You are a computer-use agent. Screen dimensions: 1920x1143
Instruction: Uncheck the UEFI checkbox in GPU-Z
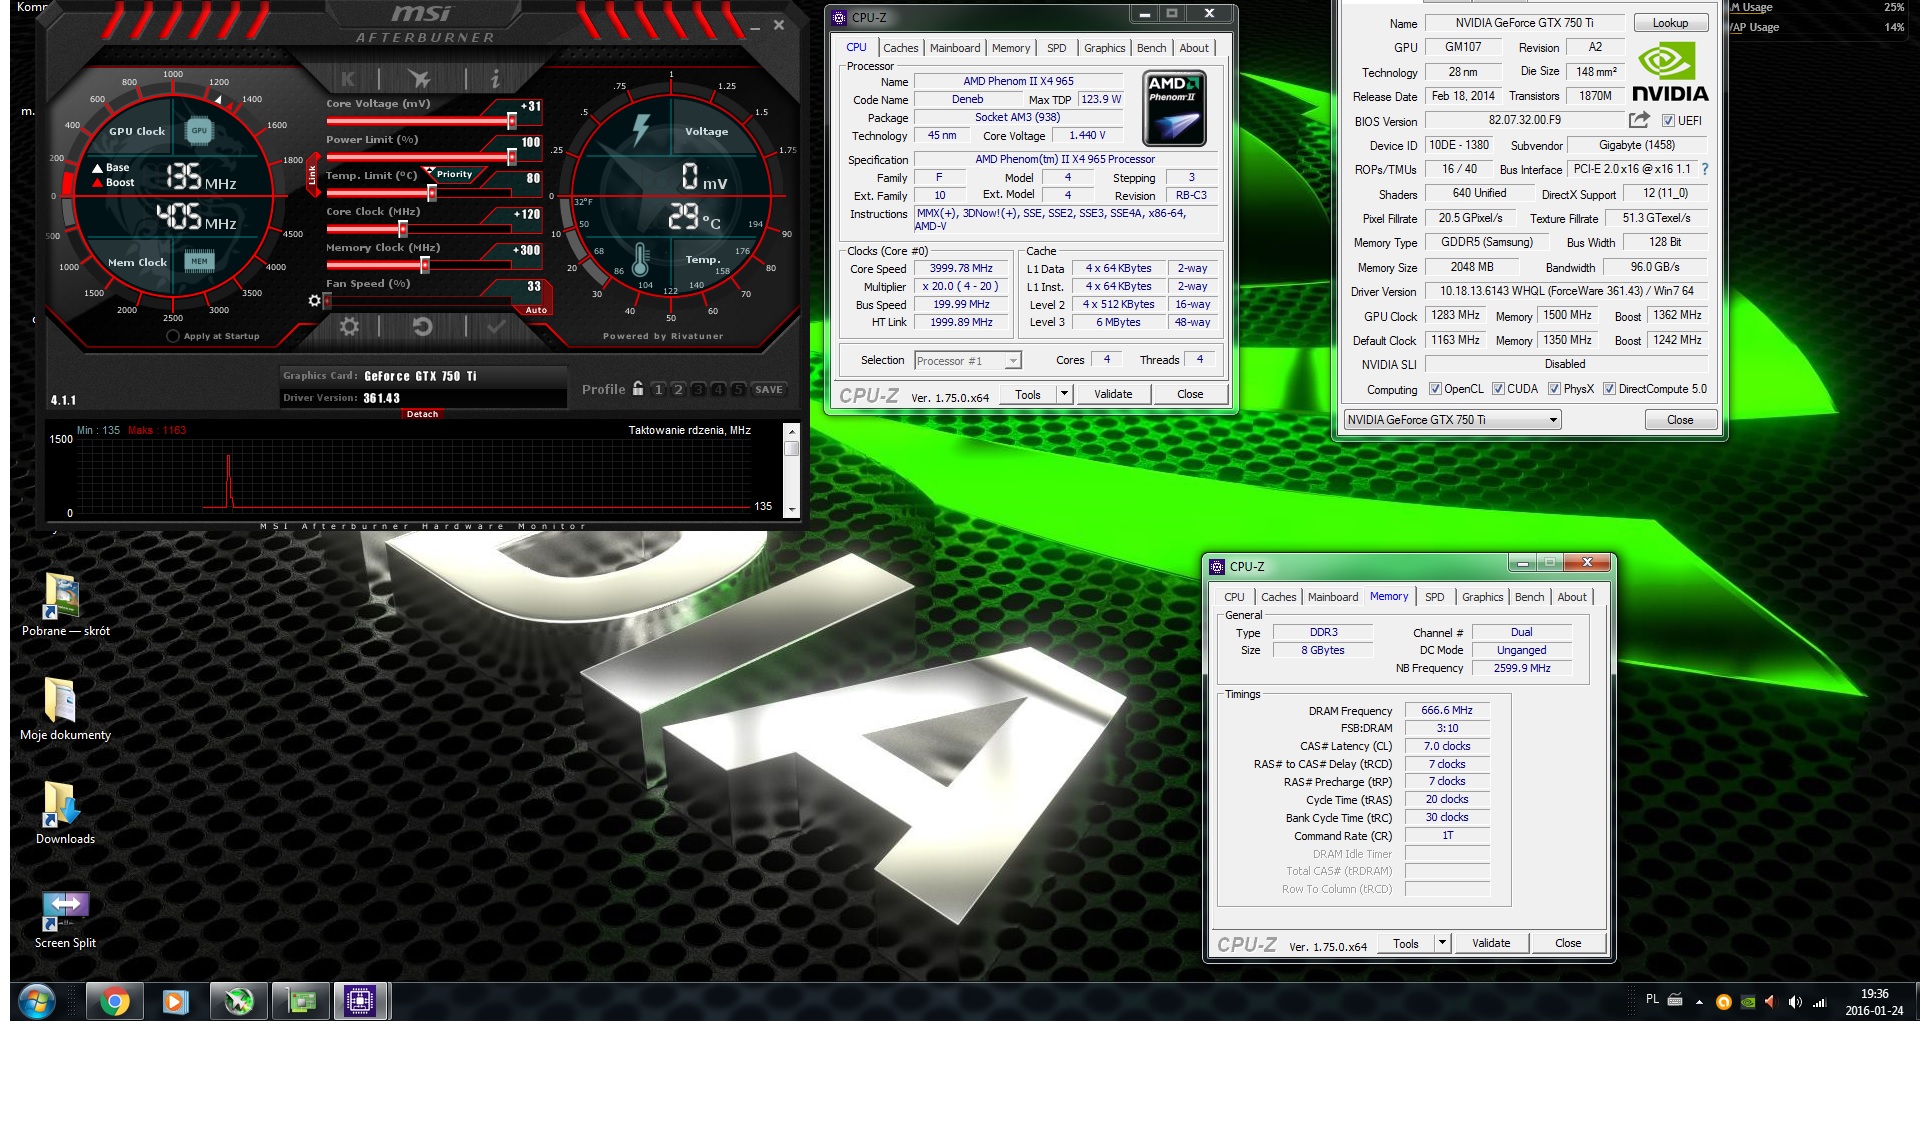coord(1668,121)
